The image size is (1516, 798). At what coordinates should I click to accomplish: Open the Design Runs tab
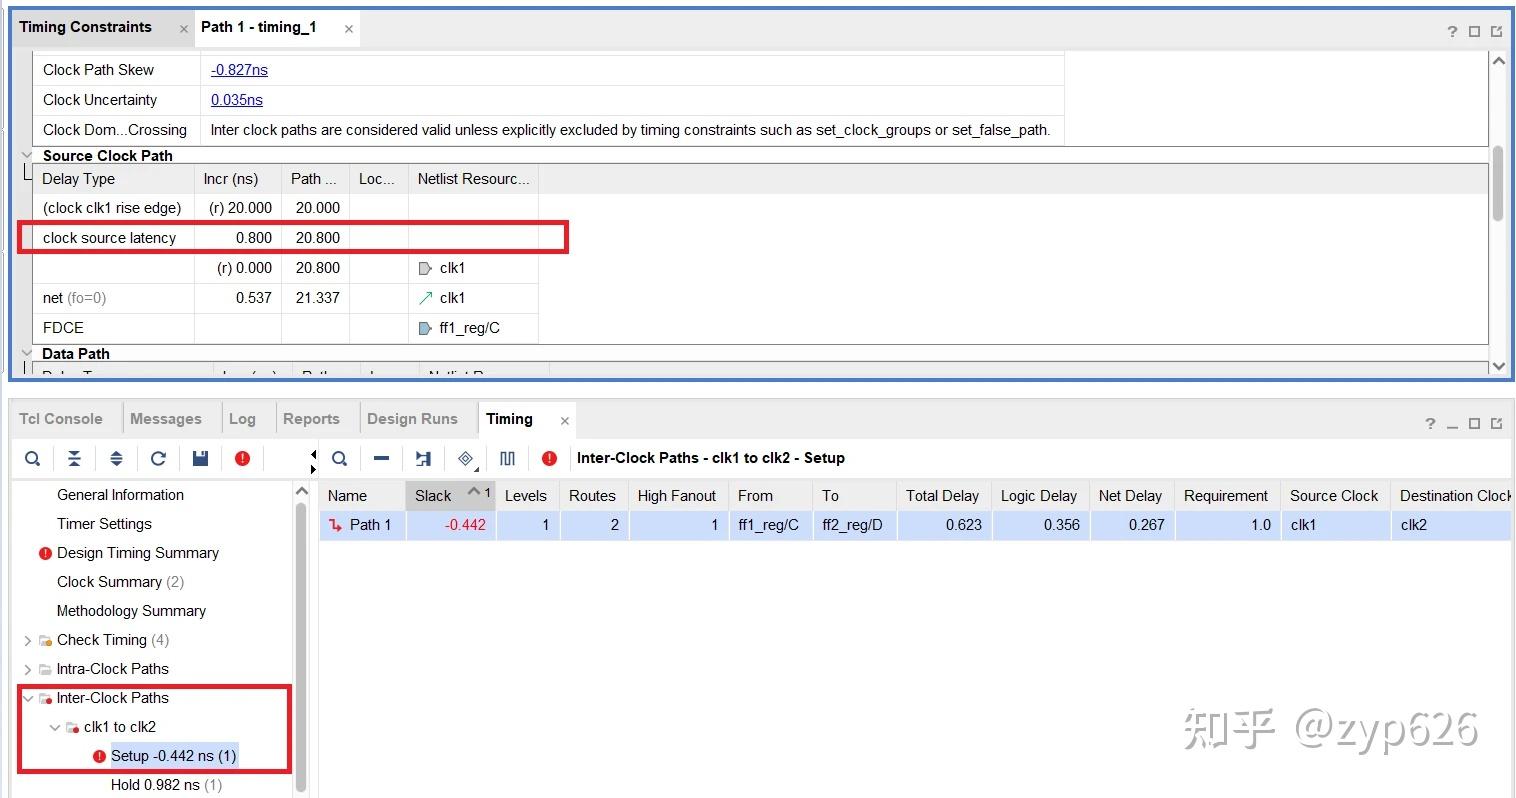412,419
